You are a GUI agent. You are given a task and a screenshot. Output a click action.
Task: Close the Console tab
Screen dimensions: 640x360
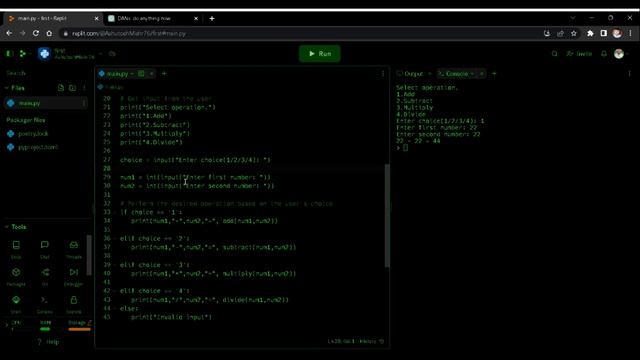coord(482,73)
